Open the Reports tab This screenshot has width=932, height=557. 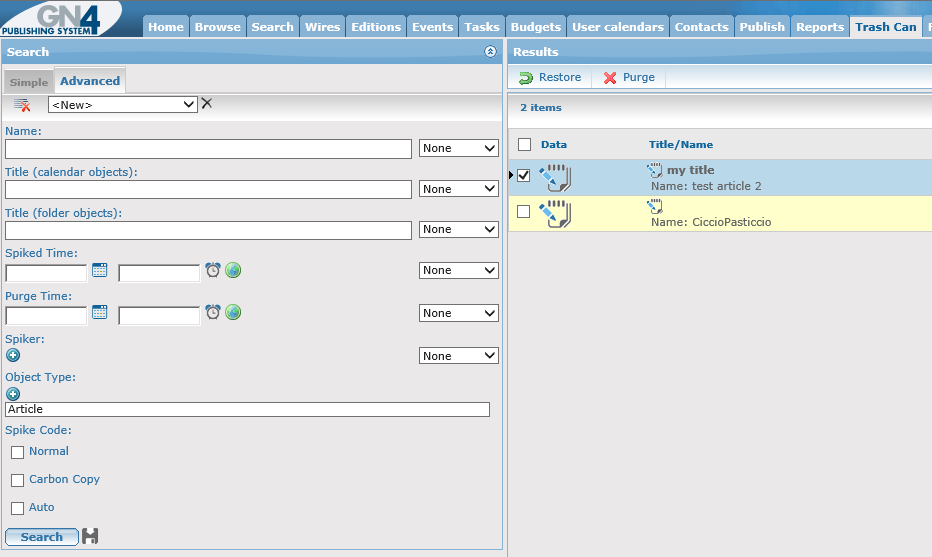click(x=820, y=27)
